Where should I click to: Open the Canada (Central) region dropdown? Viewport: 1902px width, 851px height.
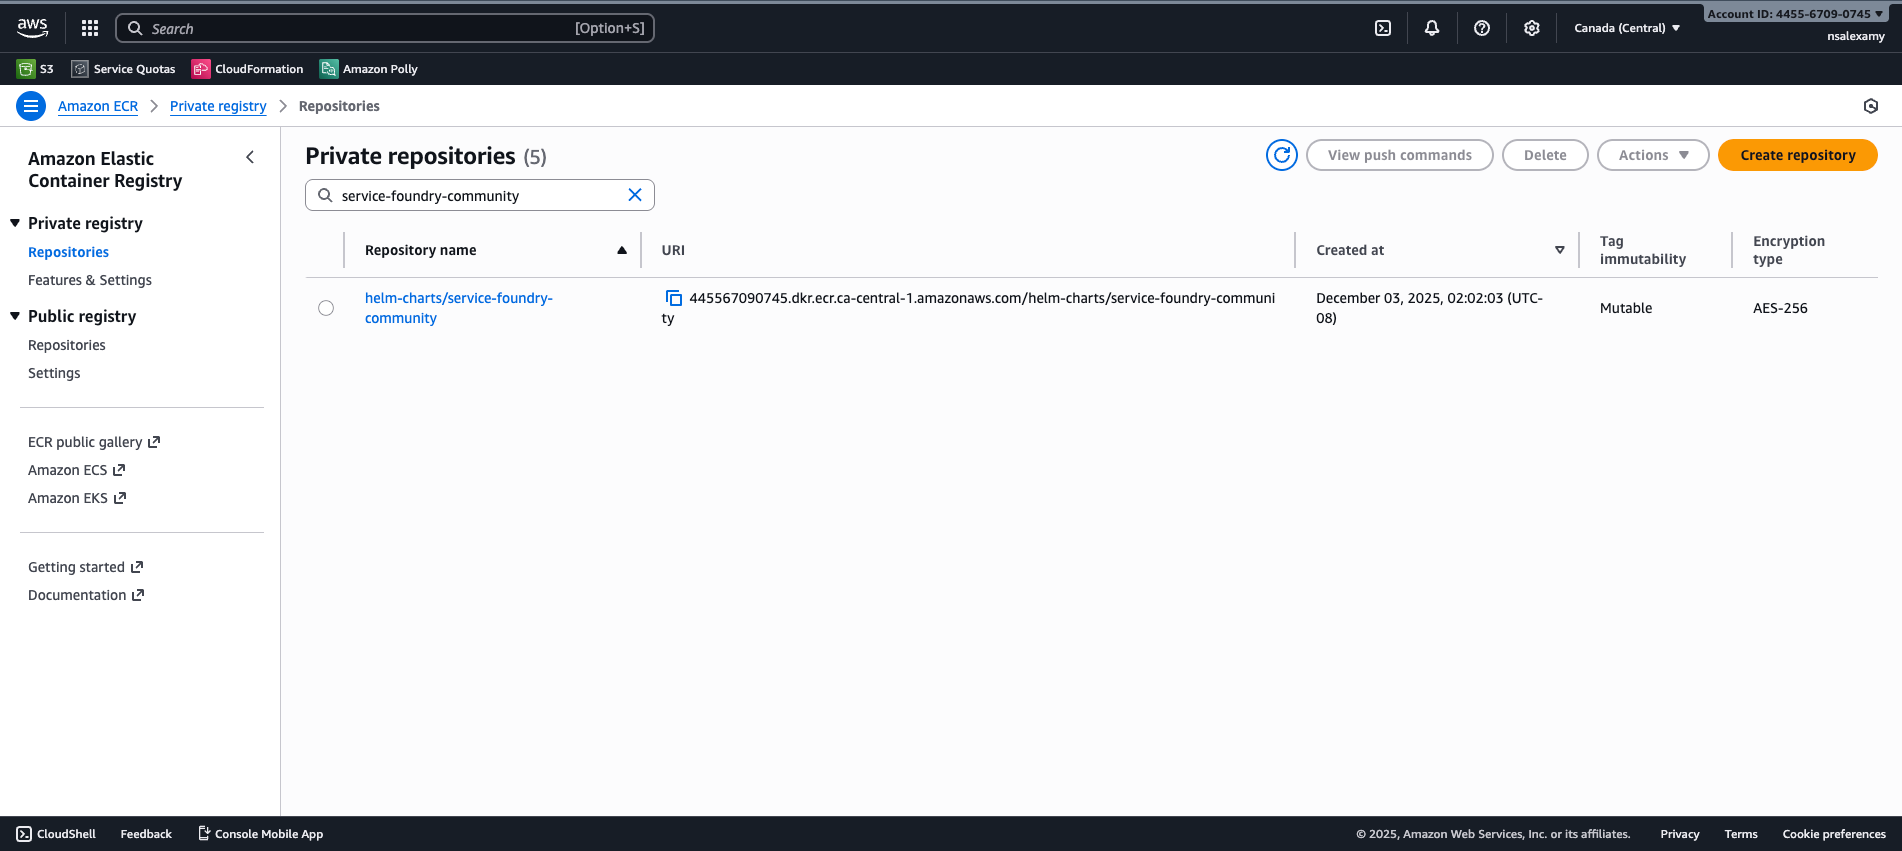point(1627,28)
